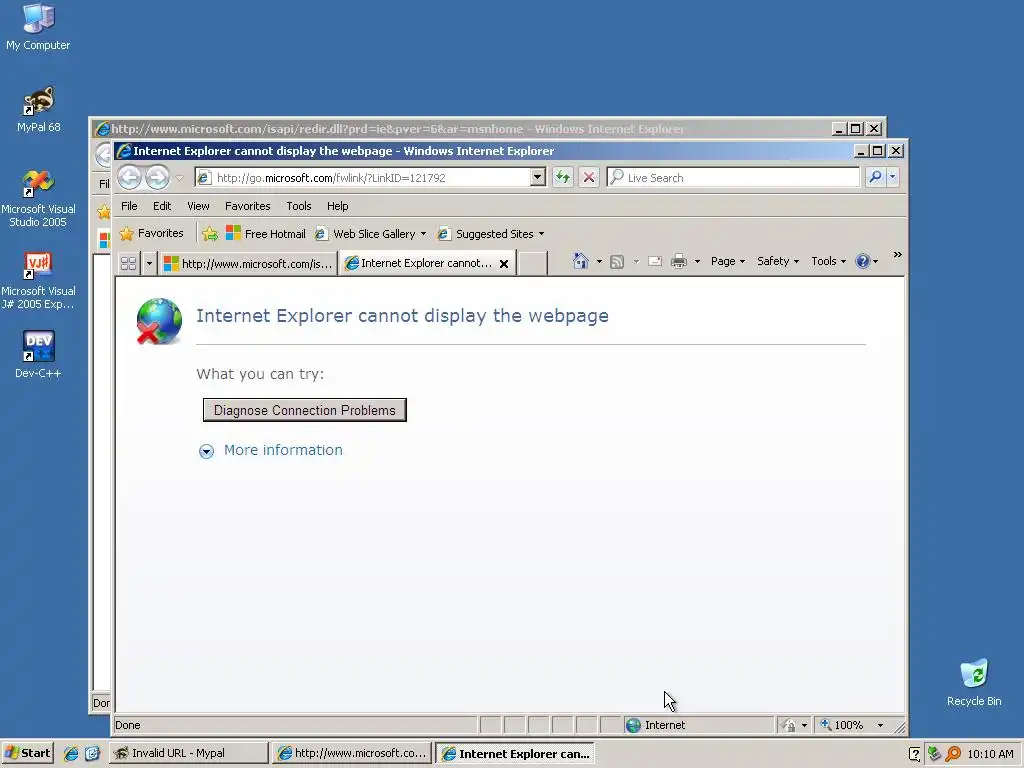The height and width of the screenshot is (768, 1024).
Task: Open Web Slice Gallery favorite
Action: (366, 234)
